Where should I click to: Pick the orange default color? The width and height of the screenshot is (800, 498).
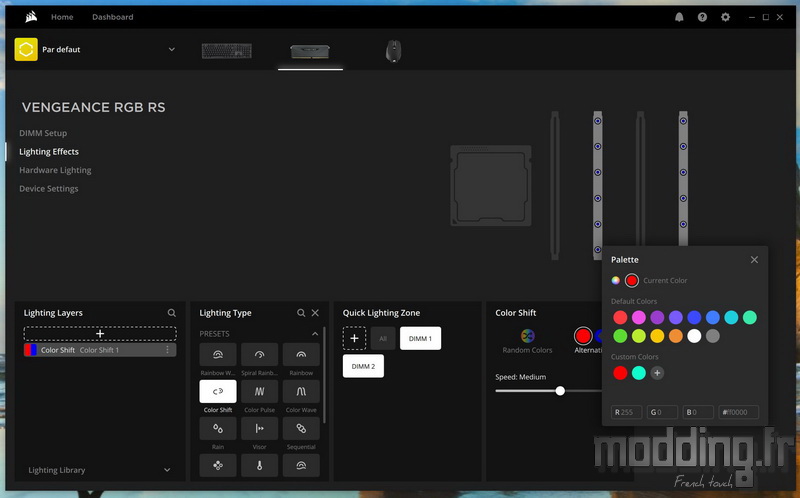click(x=676, y=336)
